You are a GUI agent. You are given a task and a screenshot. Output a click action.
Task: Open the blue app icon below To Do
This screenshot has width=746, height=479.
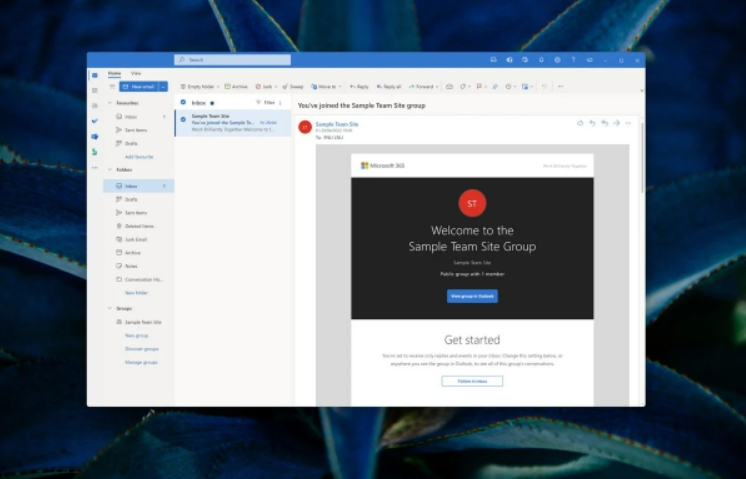click(95, 137)
